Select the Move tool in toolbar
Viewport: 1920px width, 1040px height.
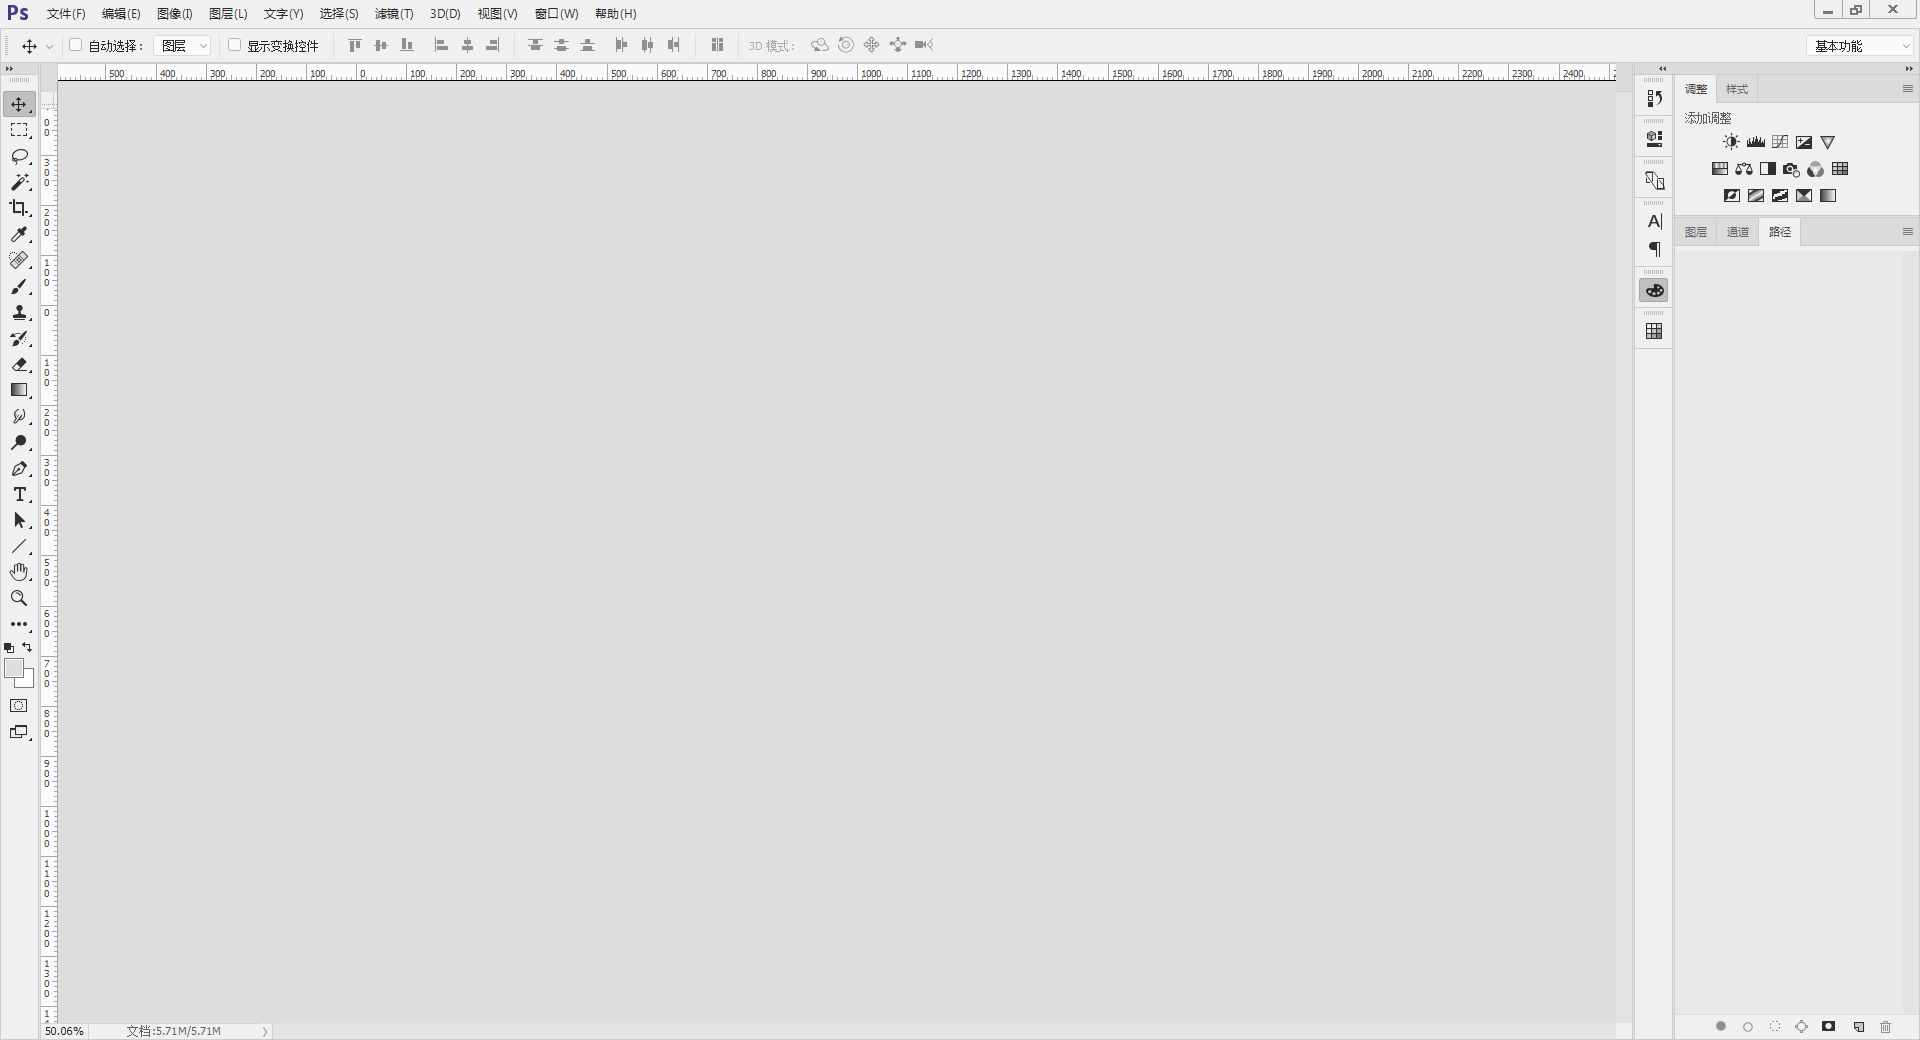[x=19, y=104]
